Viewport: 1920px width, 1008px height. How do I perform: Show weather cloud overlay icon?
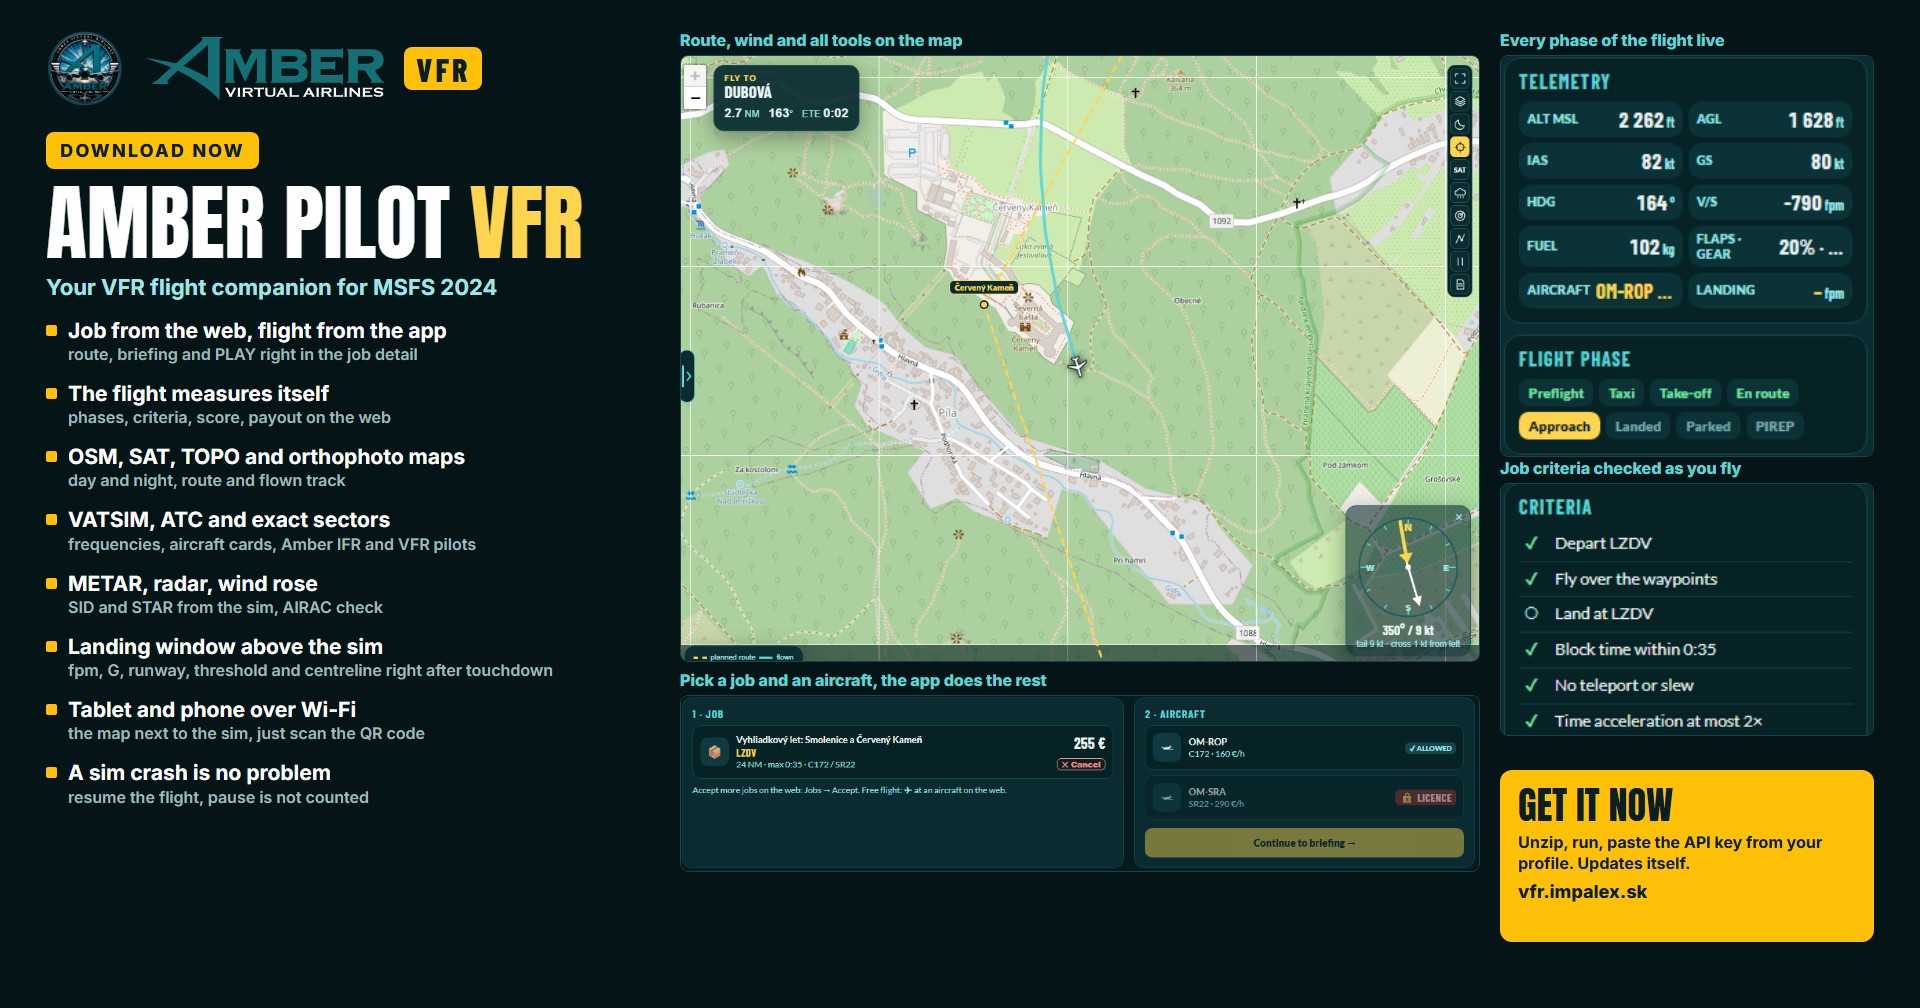point(1460,193)
